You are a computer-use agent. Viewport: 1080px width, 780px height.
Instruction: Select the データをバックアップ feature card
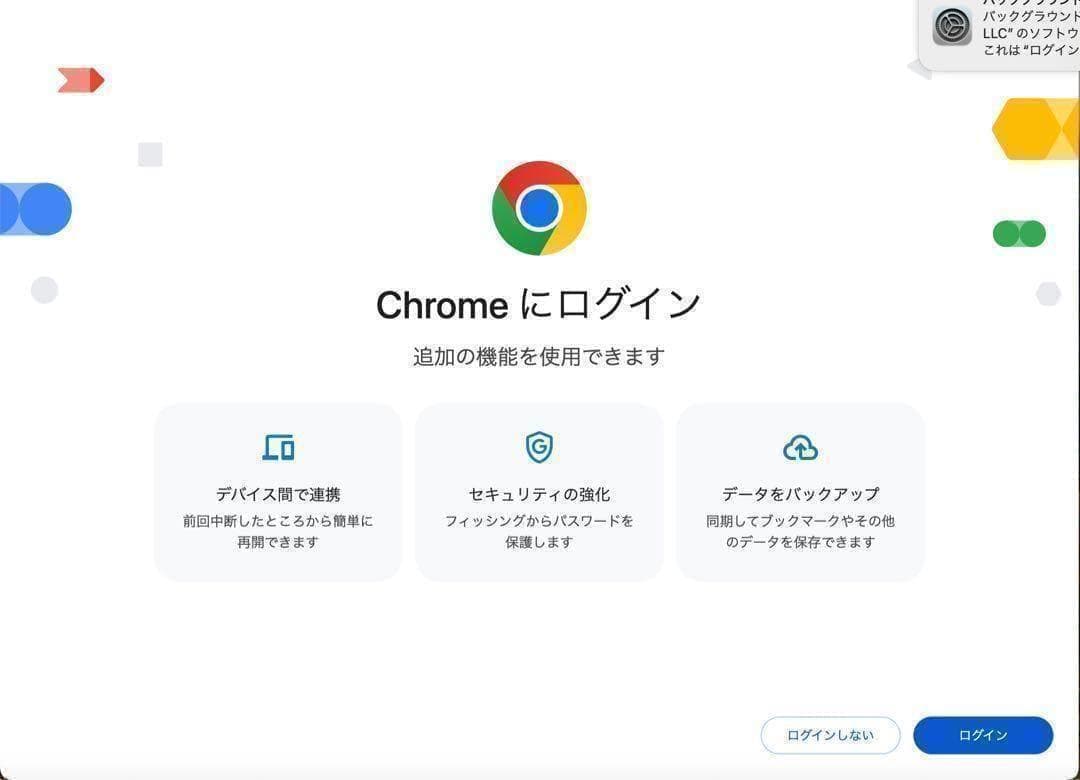click(x=800, y=490)
